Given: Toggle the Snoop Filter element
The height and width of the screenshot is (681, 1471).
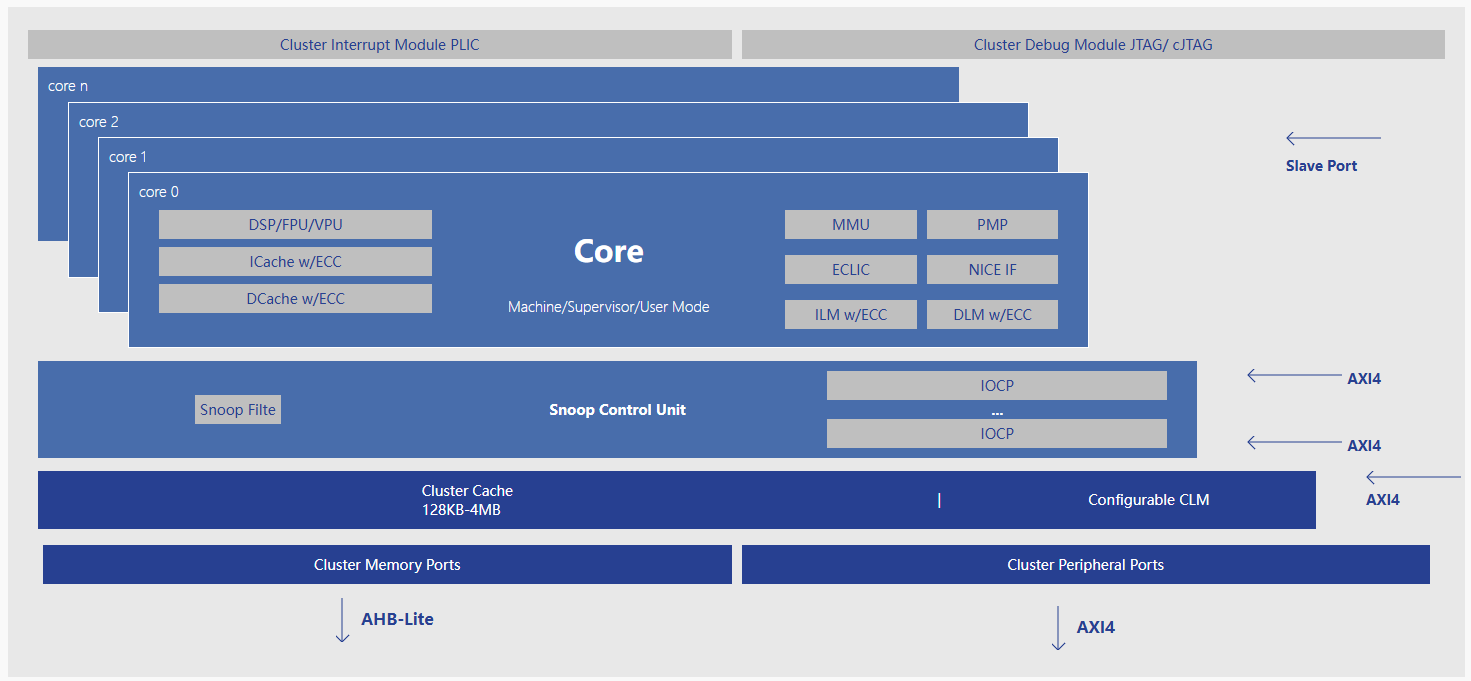Looking at the screenshot, I should pos(237,409).
